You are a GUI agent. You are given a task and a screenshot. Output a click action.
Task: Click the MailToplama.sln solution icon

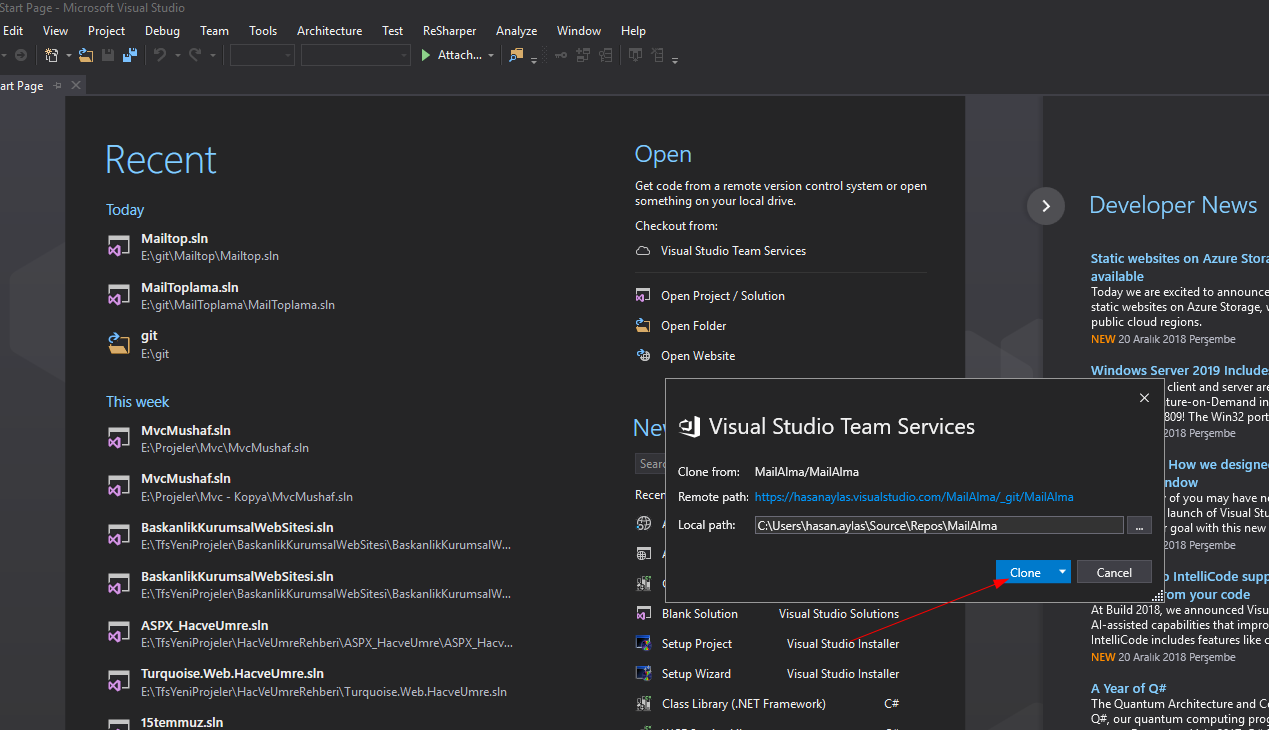pos(119,295)
